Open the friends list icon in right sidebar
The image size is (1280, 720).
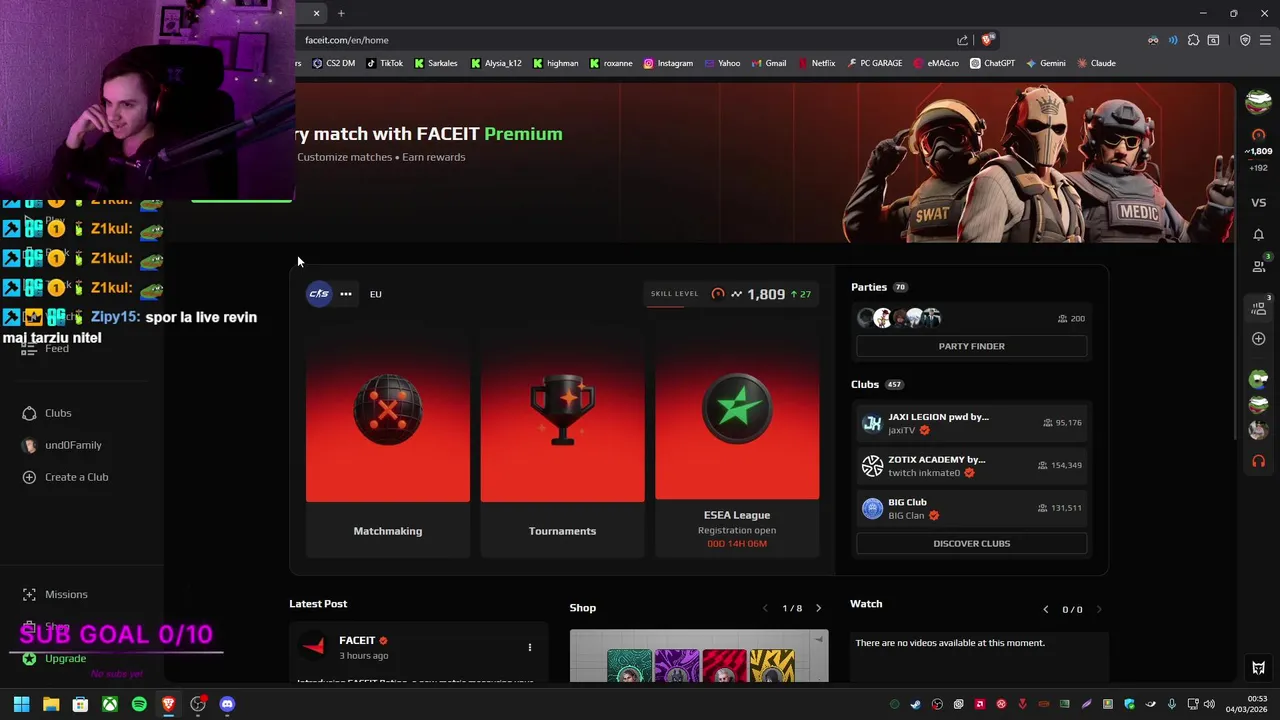tap(1258, 266)
